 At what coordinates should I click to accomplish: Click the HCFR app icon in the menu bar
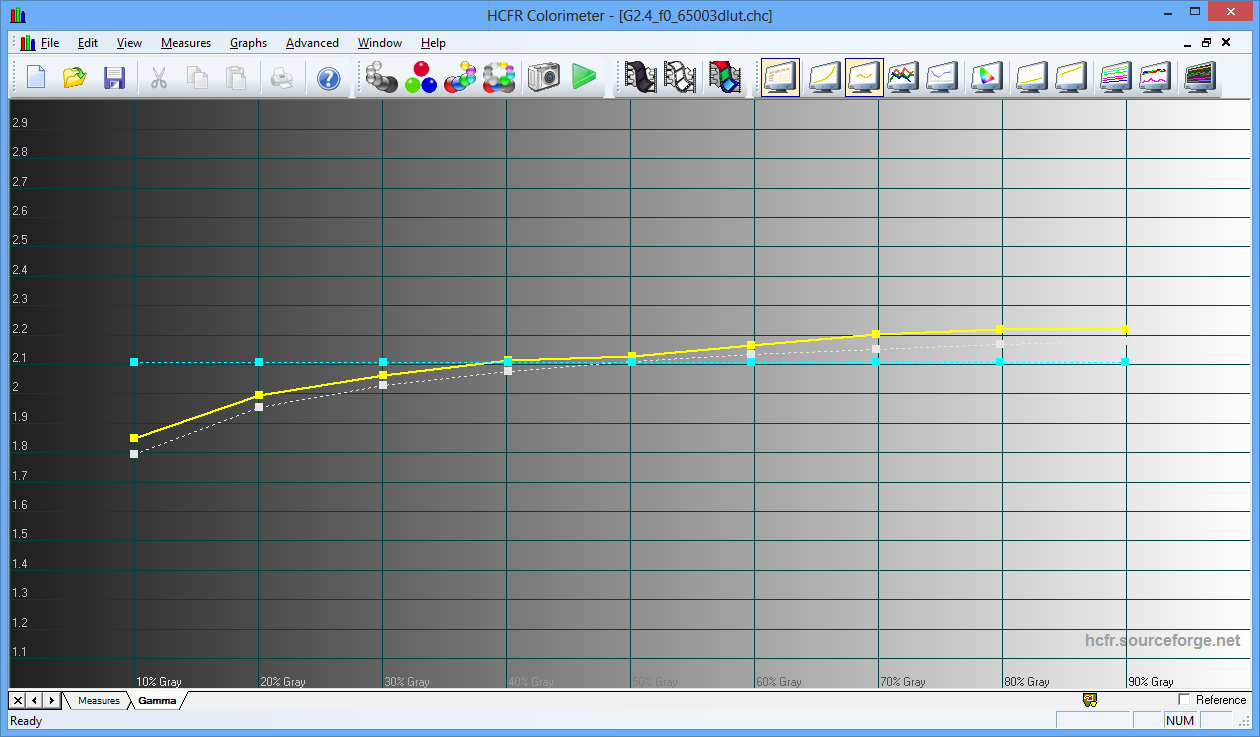[26, 43]
